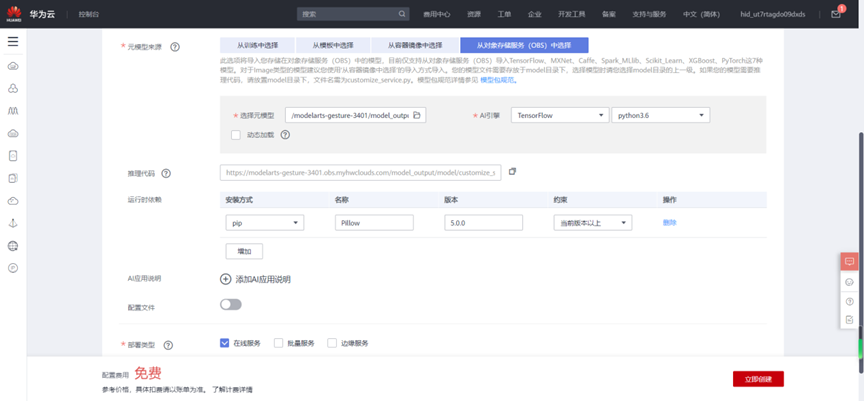Open the mail notifications icon
The image size is (864, 401).
[x=836, y=14]
